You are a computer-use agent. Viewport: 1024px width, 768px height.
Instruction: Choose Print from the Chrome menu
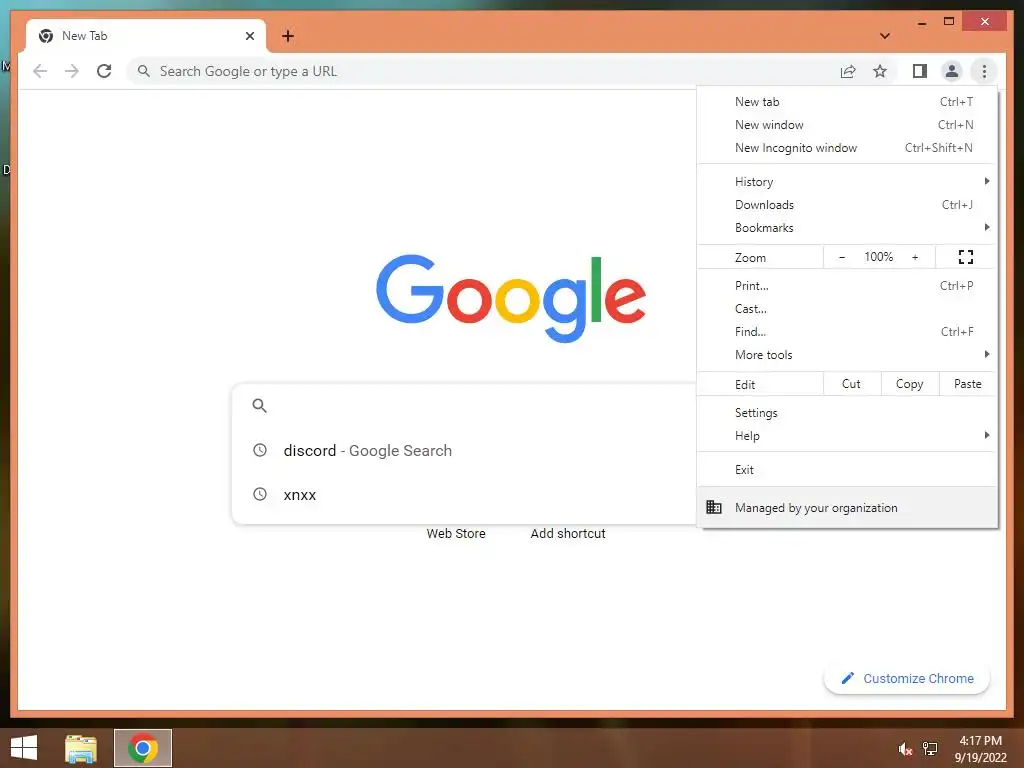click(x=847, y=285)
